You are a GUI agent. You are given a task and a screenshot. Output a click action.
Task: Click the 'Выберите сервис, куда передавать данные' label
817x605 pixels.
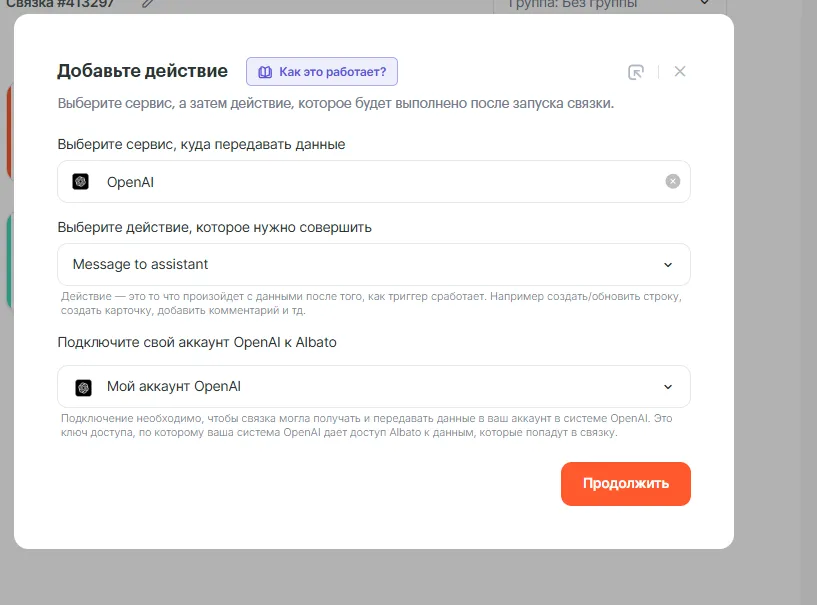pos(201,144)
